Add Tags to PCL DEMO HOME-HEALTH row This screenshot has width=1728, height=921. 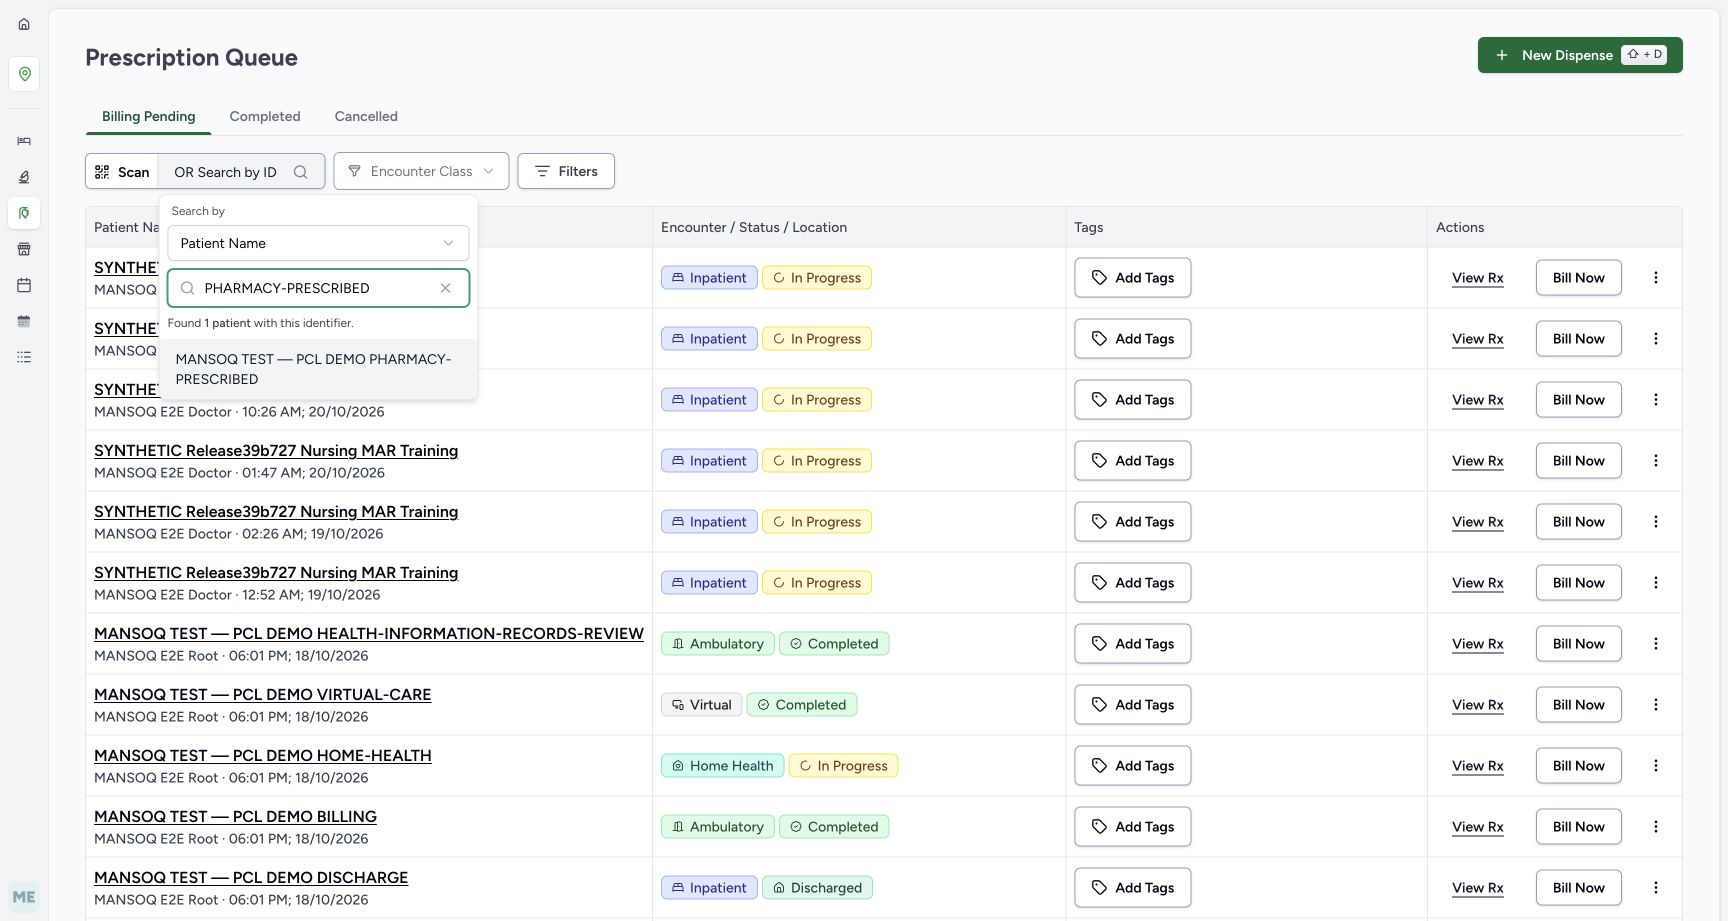(x=1133, y=766)
